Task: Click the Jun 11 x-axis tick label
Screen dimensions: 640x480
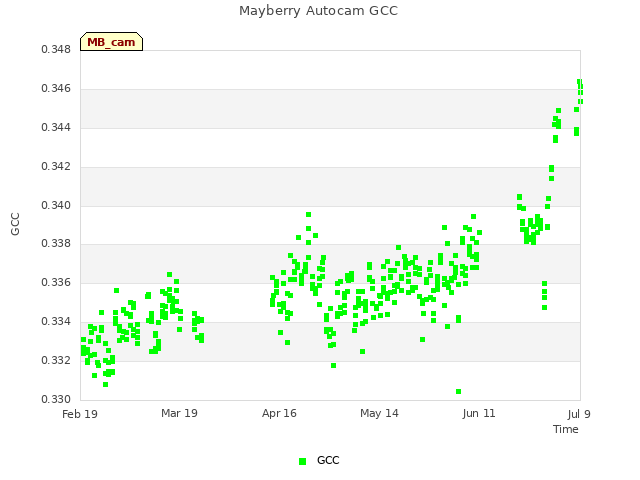Action: (x=479, y=413)
